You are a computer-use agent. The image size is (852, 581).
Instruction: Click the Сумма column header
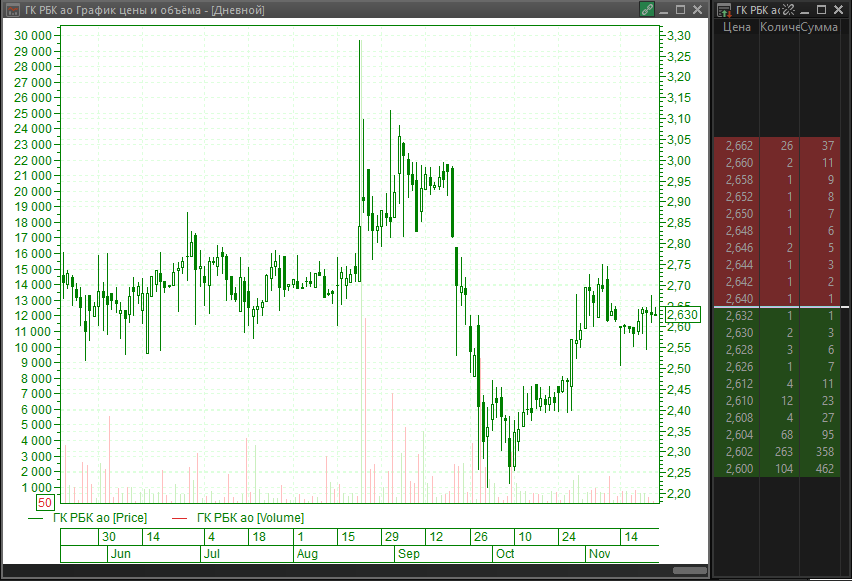pyautogui.click(x=820, y=27)
